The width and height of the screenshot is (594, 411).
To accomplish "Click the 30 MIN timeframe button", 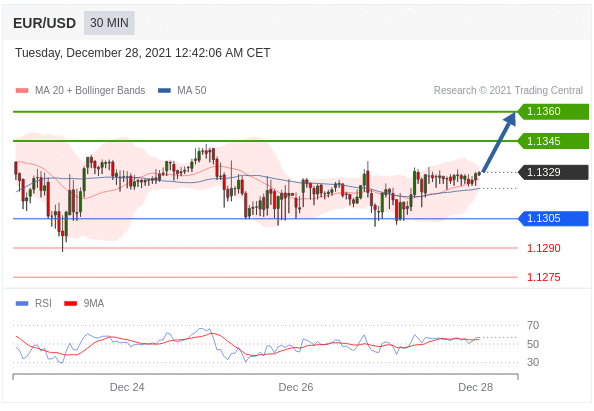I will [x=109, y=23].
